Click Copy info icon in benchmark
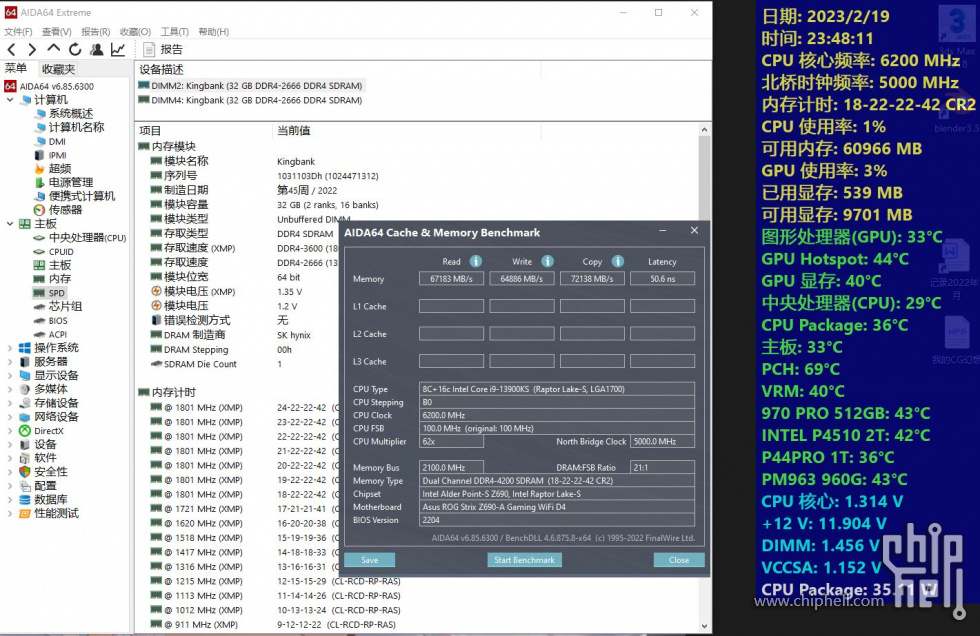Viewport: 980px width, 636px height. [618, 261]
